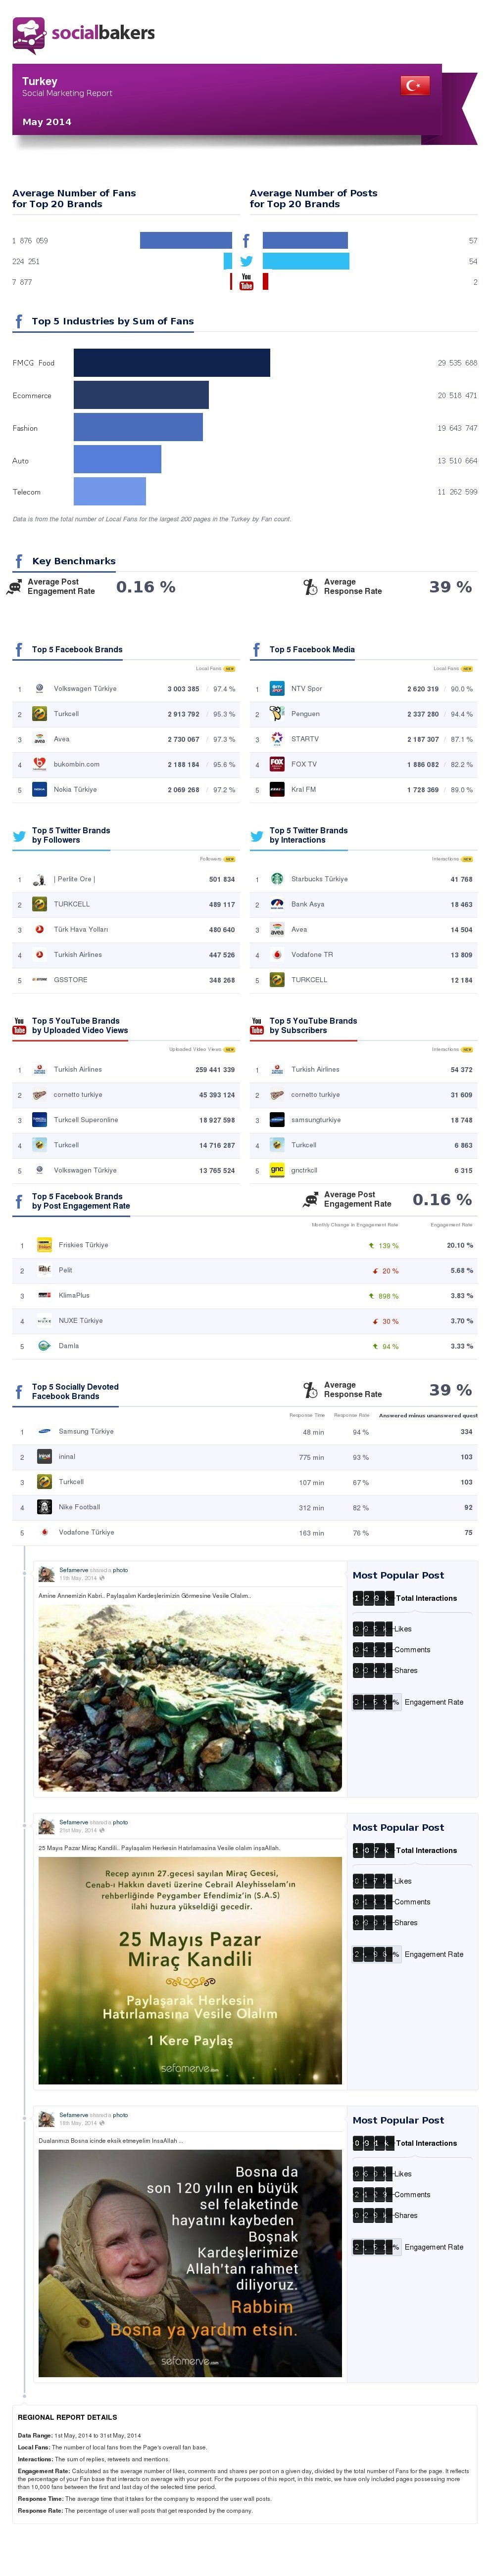490x2576 pixels.
Task: Click the Socialbakers logo icon
Action: pyautogui.click(x=28, y=34)
